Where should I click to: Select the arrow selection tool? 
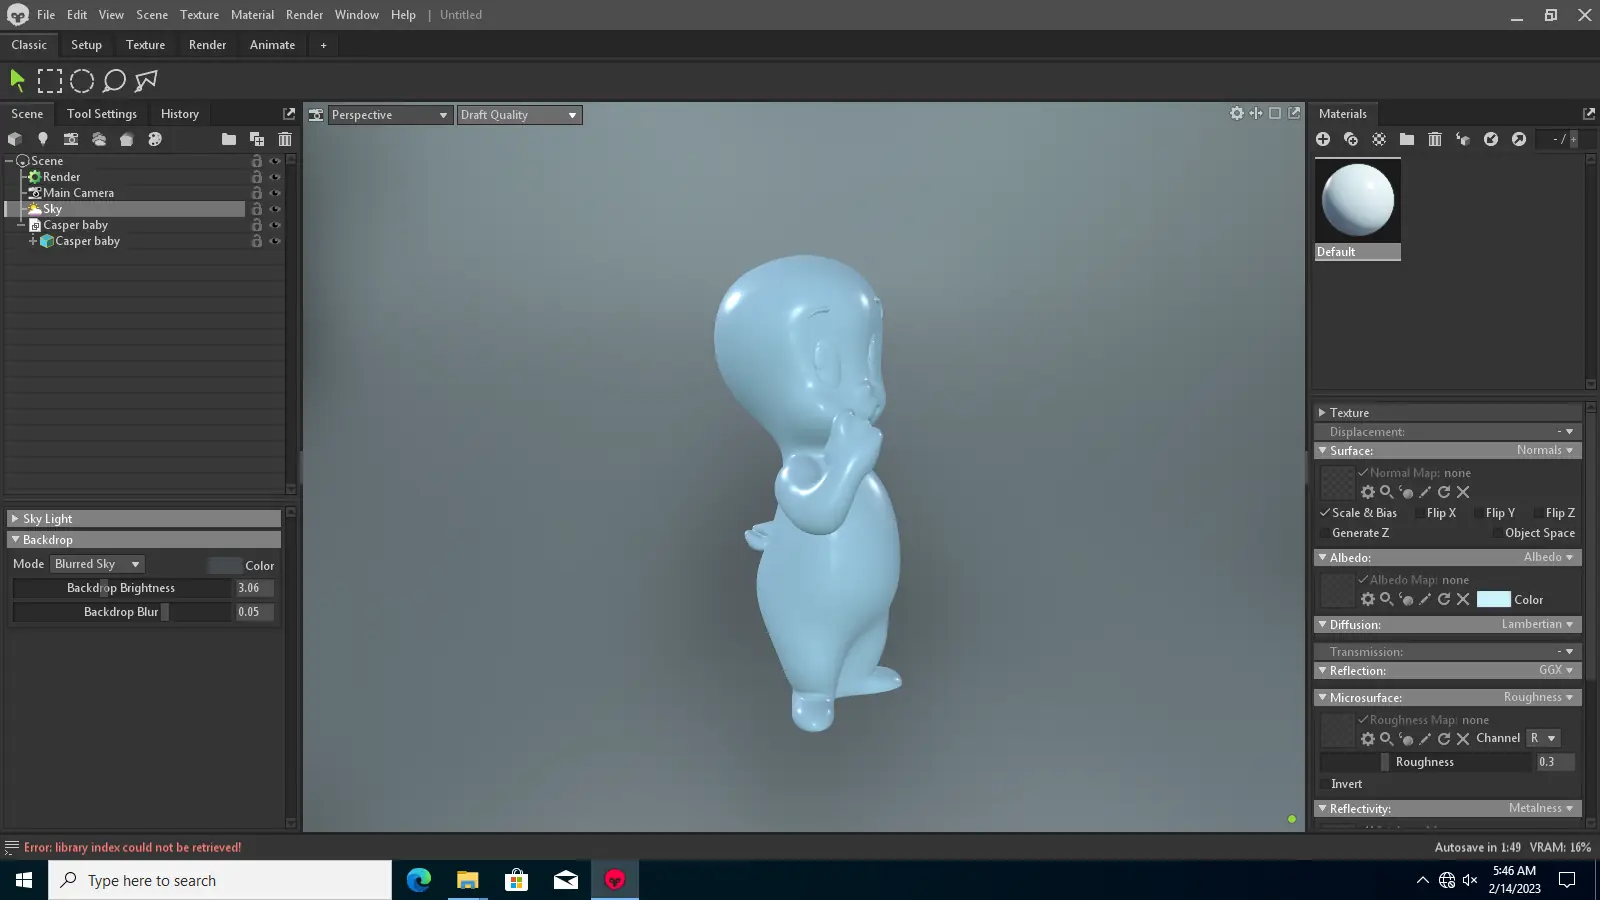17,81
